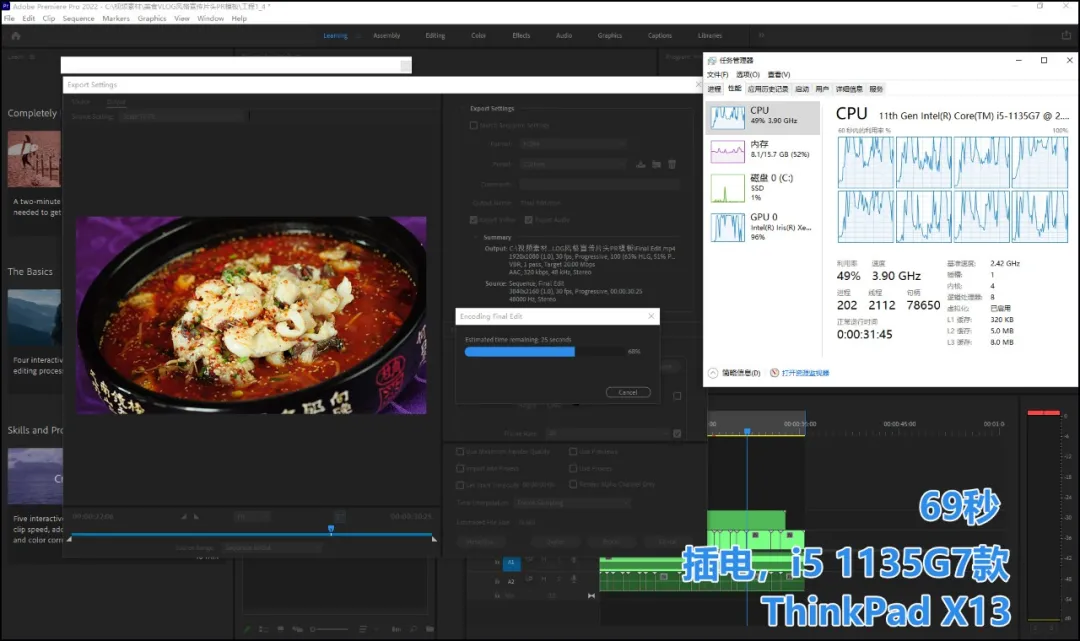Open the Time Interpolation dropdown
This screenshot has height=641, width=1080.
pyautogui.click(x=573, y=503)
